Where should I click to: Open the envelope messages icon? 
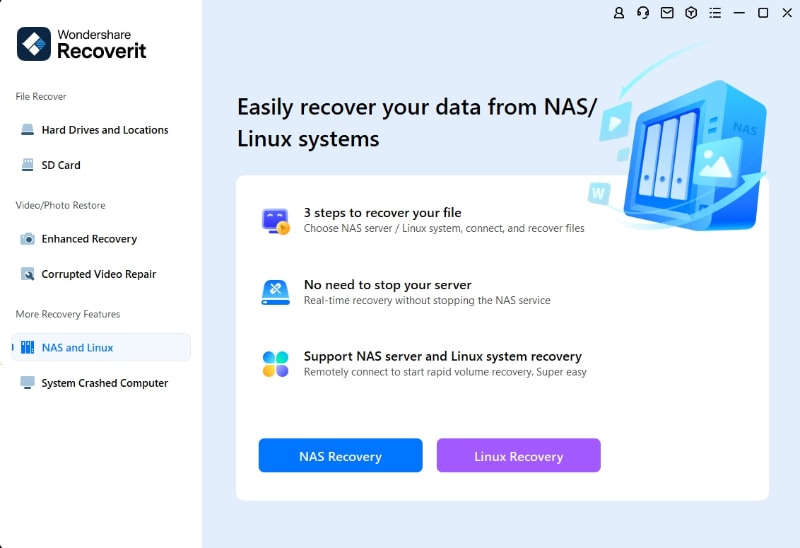667,13
